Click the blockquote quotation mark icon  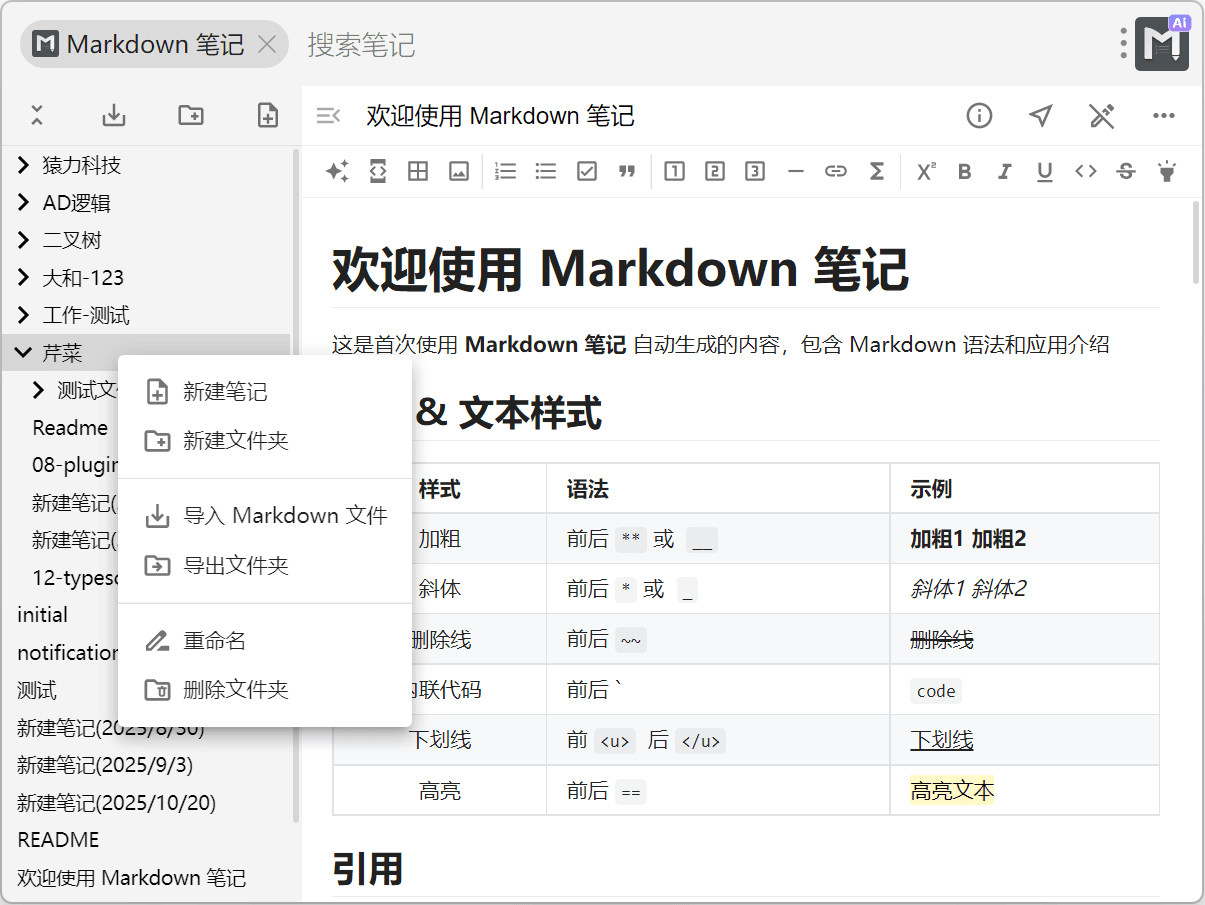[x=627, y=171]
